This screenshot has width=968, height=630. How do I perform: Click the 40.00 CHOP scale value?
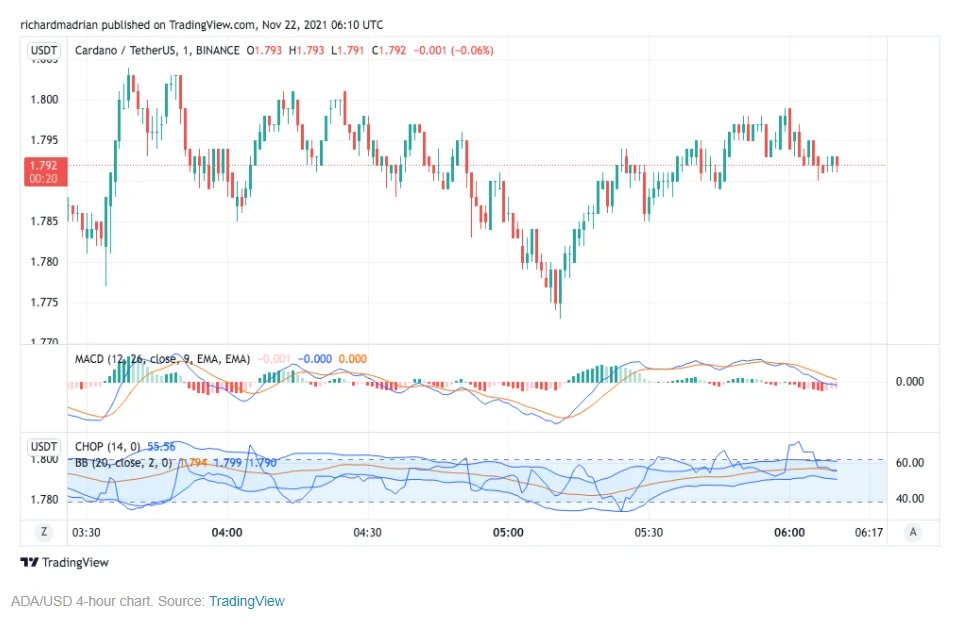click(910, 498)
